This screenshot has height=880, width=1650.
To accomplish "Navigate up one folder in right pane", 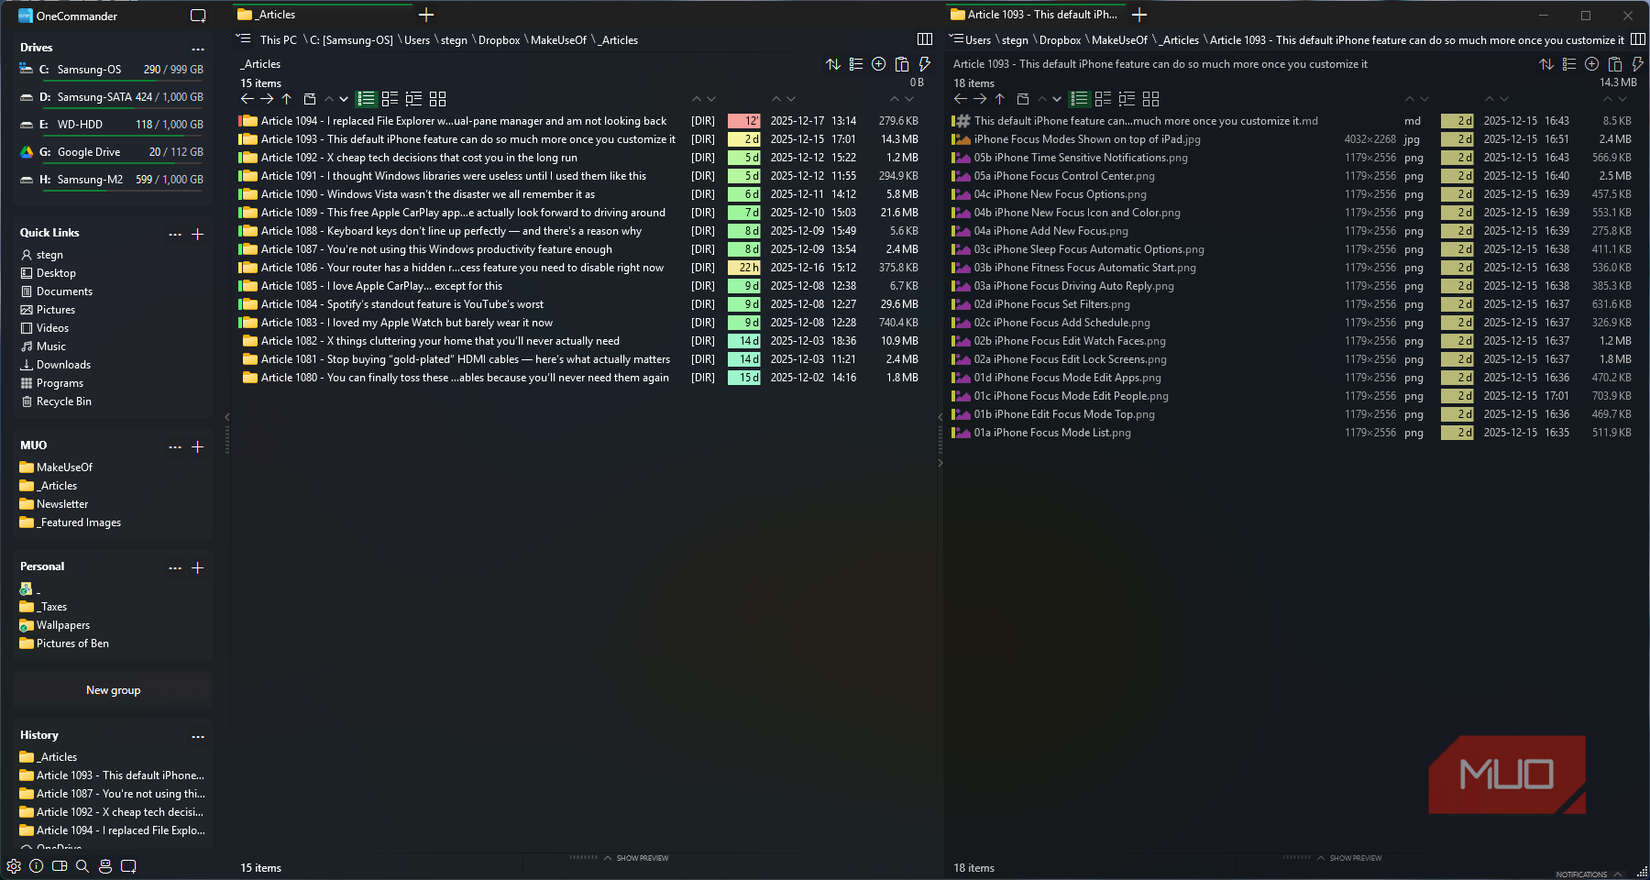I will pos(1000,99).
